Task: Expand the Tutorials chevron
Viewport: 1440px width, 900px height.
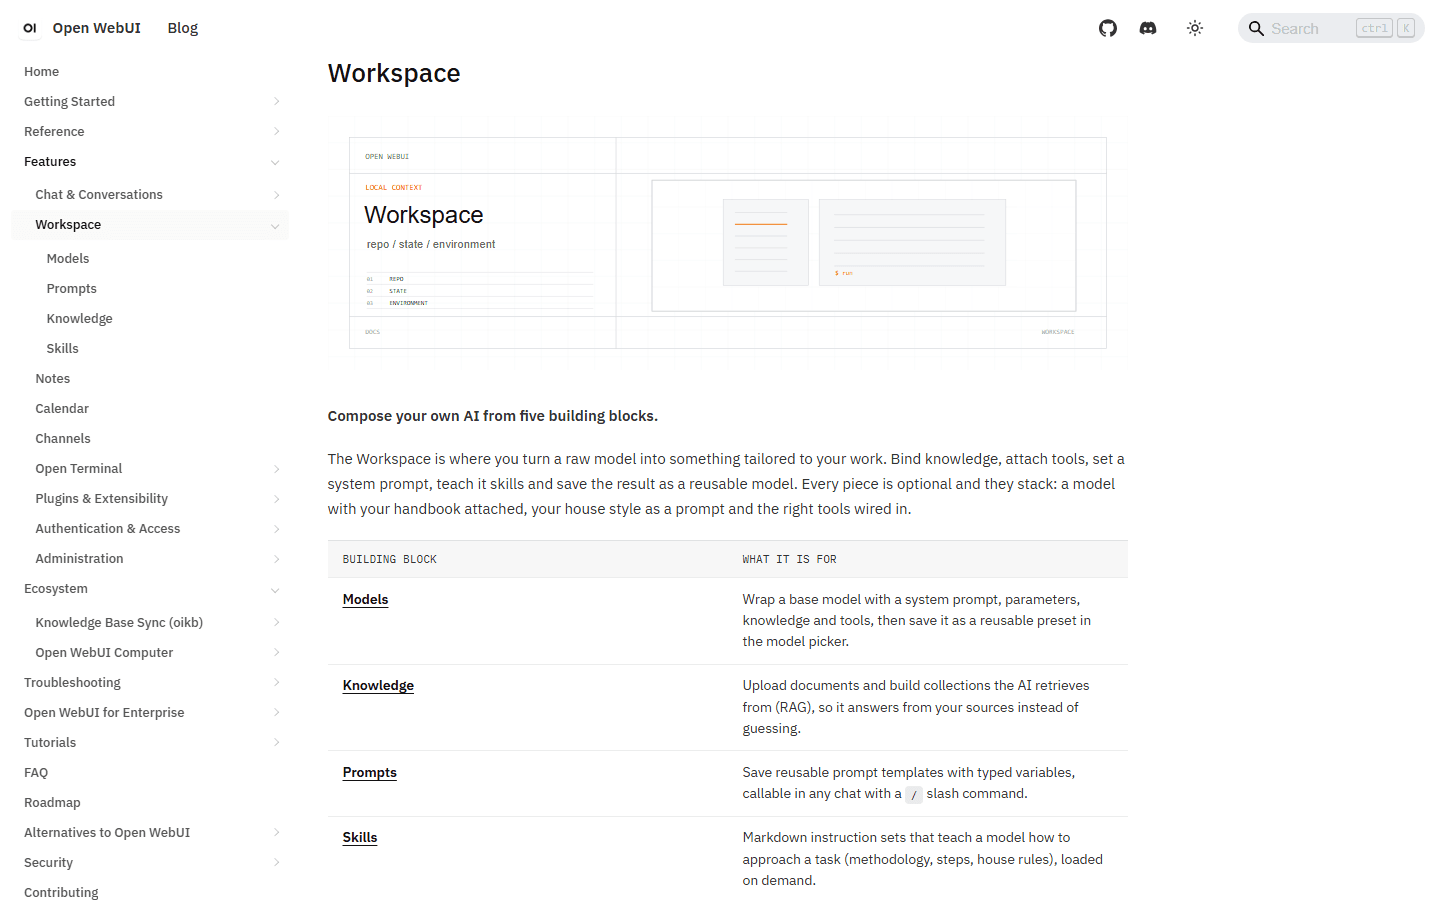Action: click(x=276, y=742)
